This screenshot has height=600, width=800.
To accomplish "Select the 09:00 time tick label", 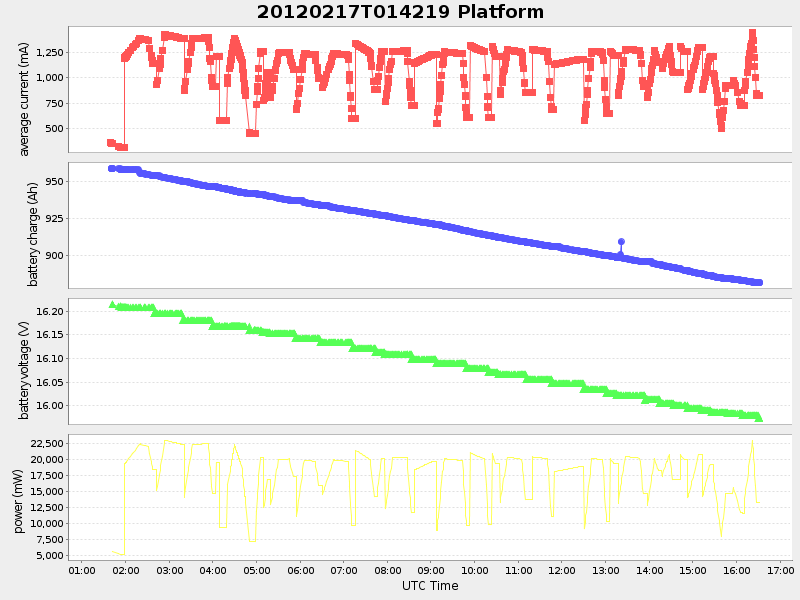I will [430, 572].
